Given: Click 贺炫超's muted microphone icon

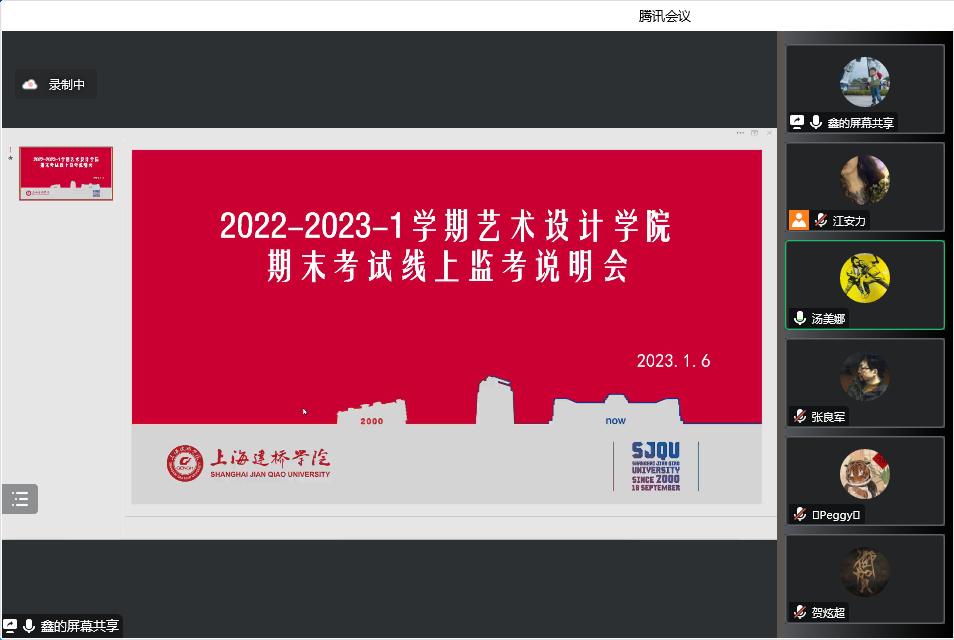Looking at the screenshot, I should tap(799, 612).
